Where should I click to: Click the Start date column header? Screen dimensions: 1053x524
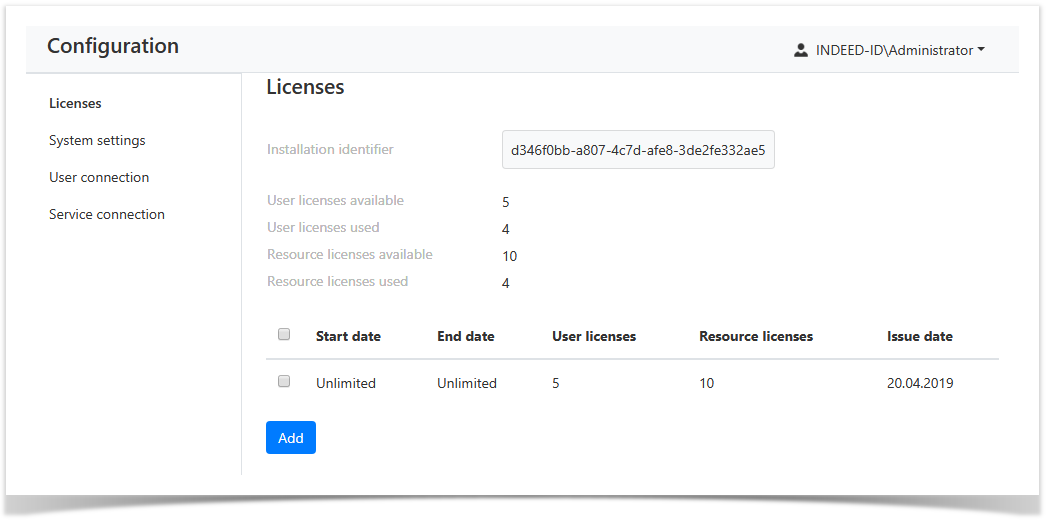pos(348,336)
